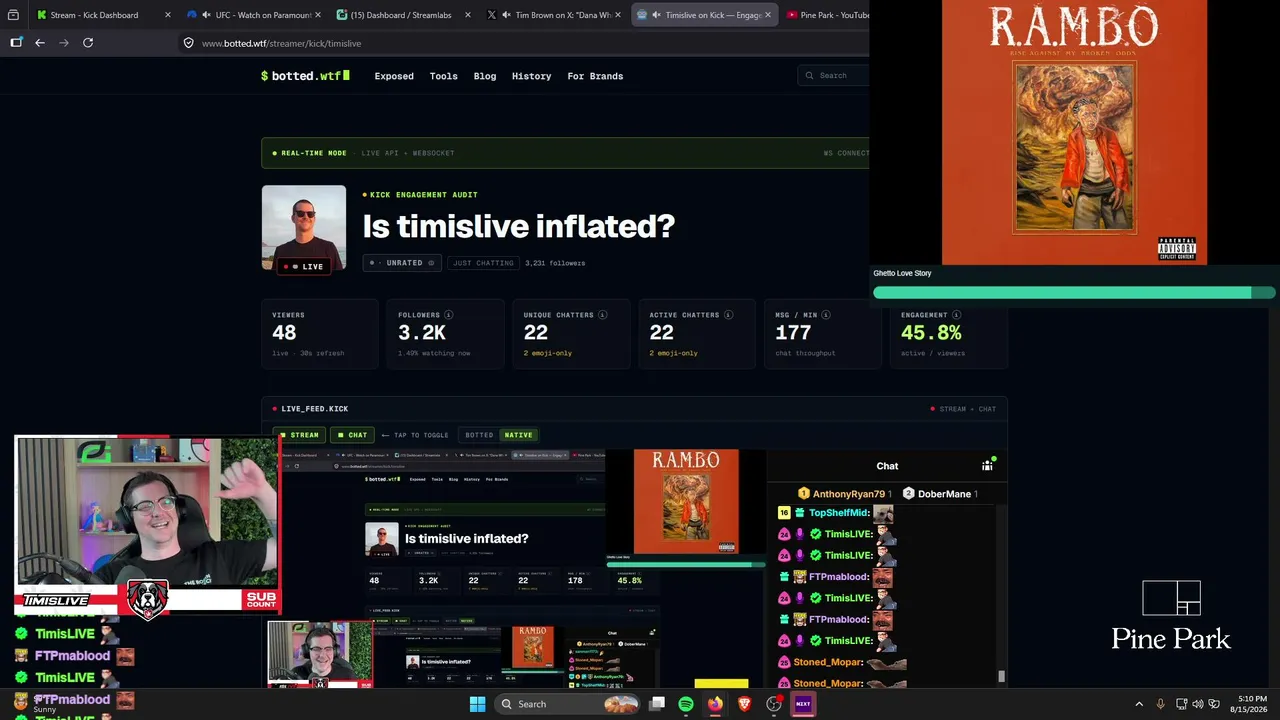
Task: Click the Windows taskbar search box
Action: coord(568,704)
